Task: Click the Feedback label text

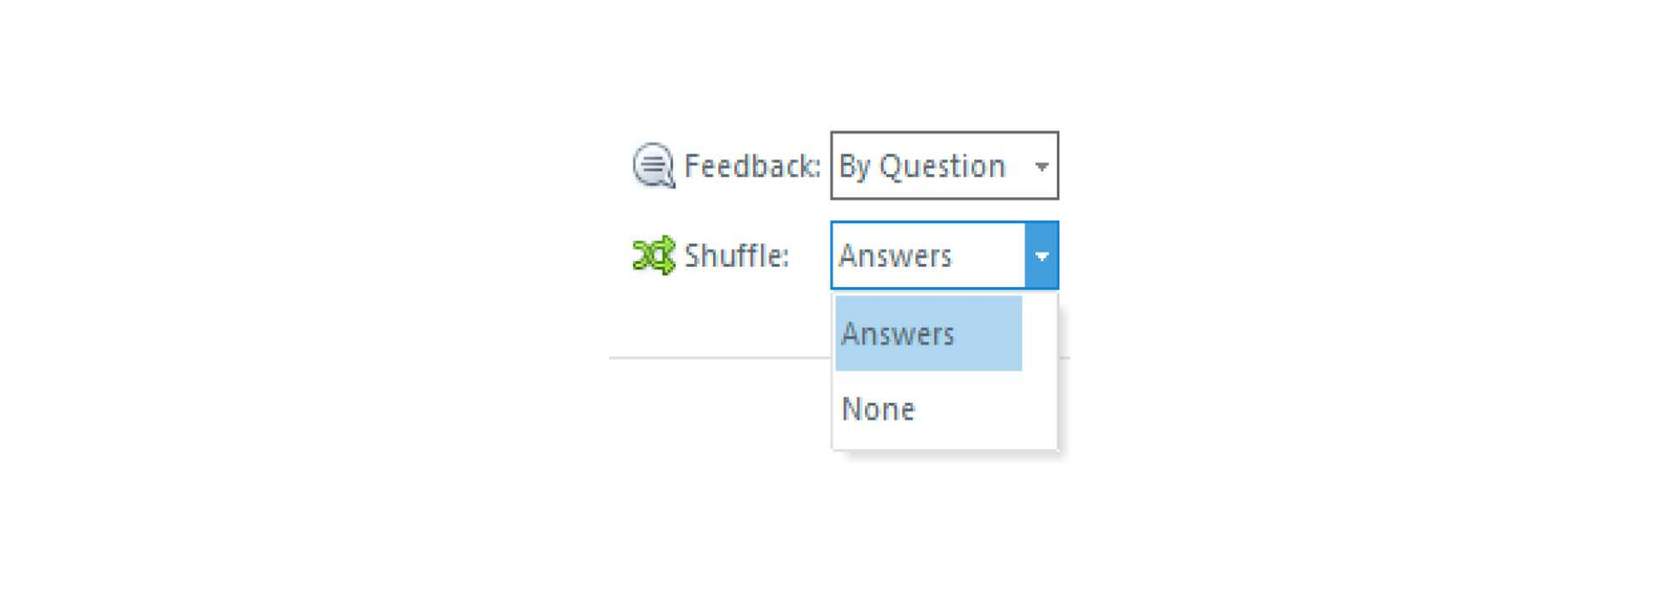Action: (752, 166)
